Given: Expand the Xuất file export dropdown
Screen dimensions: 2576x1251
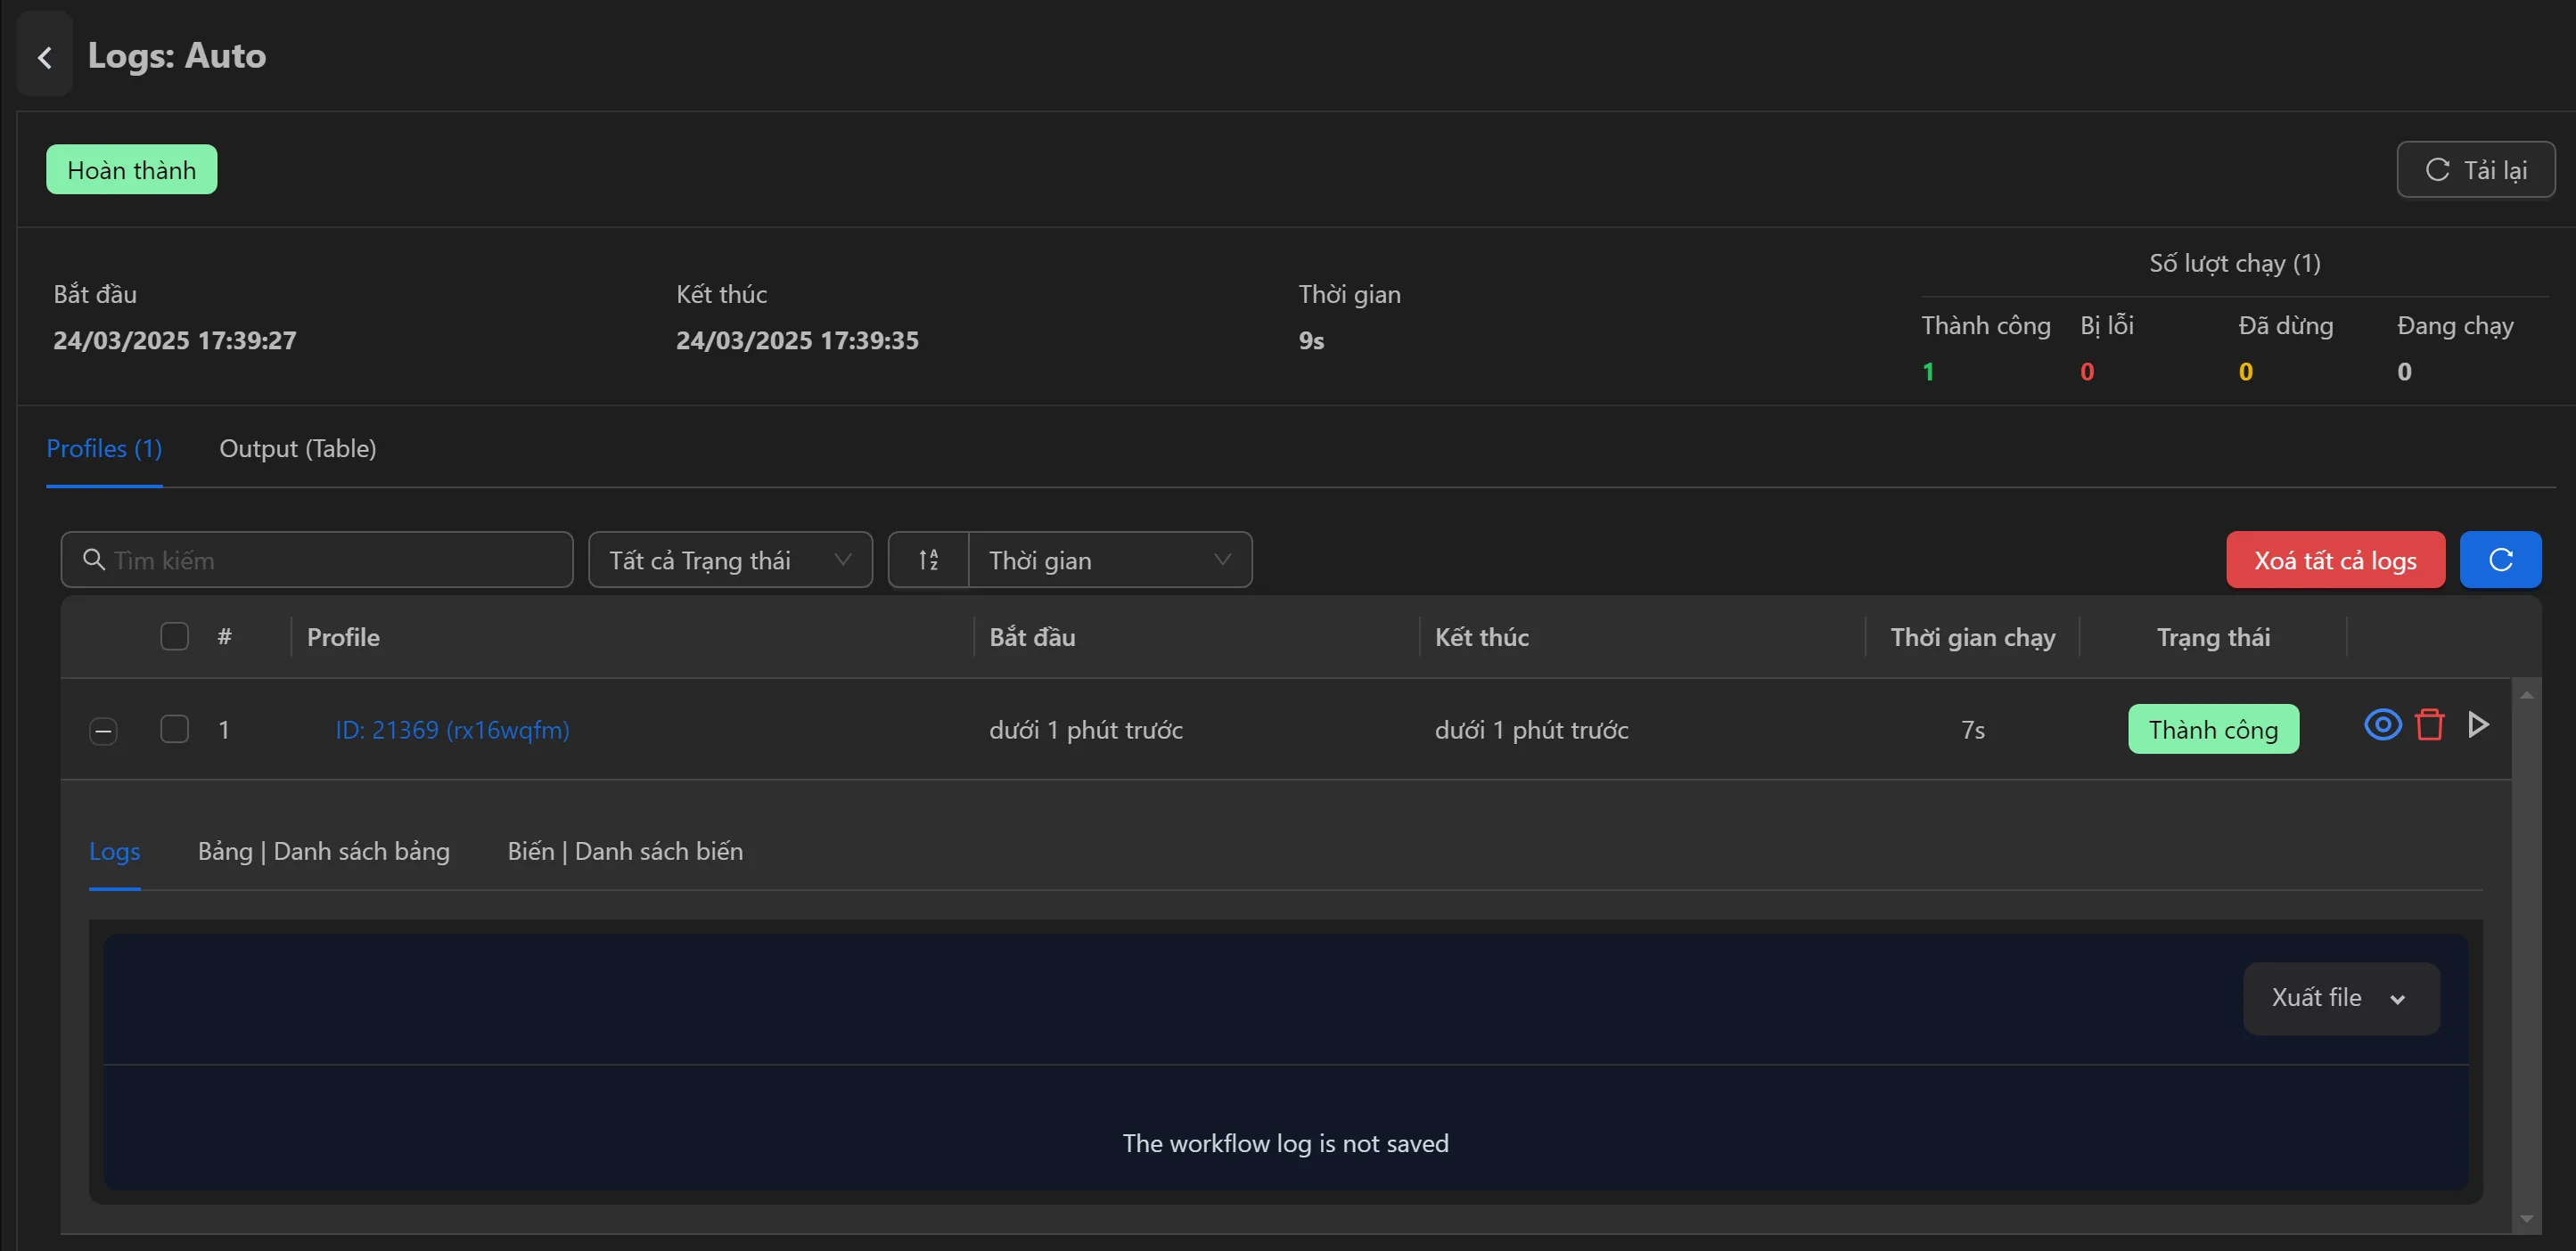Looking at the screenshot, I should click(2338, 997).
